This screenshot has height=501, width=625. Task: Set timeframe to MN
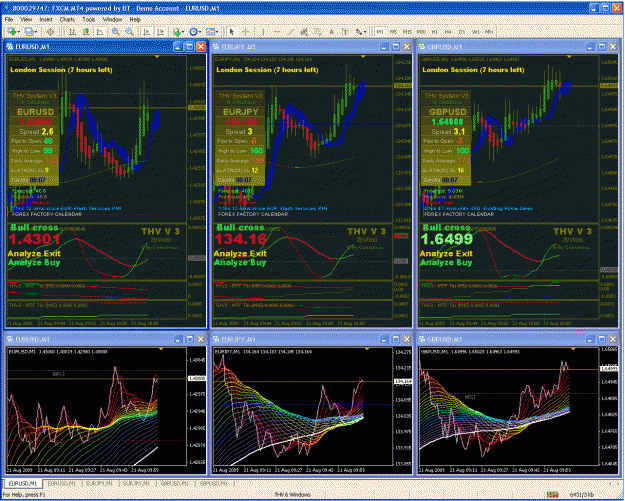click(x=489, y=32)
